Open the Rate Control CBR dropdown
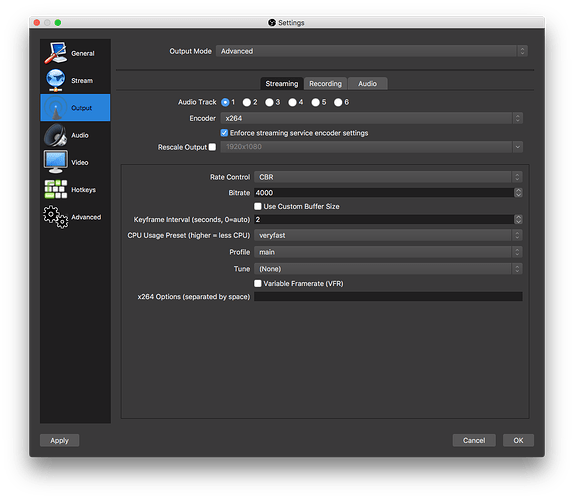574x499 pixels. click(388, 177)
